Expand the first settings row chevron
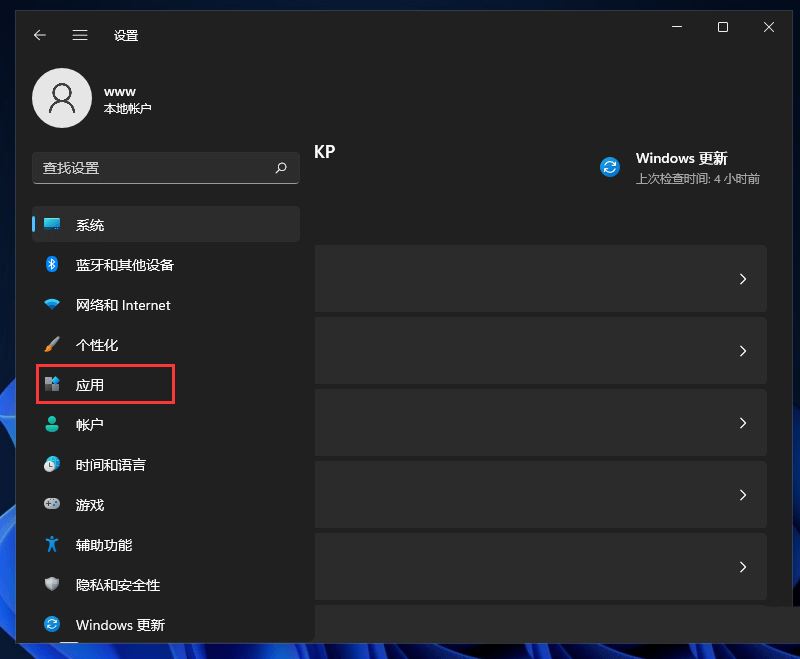This screenshot has width=800, height=659. point(742,279)
